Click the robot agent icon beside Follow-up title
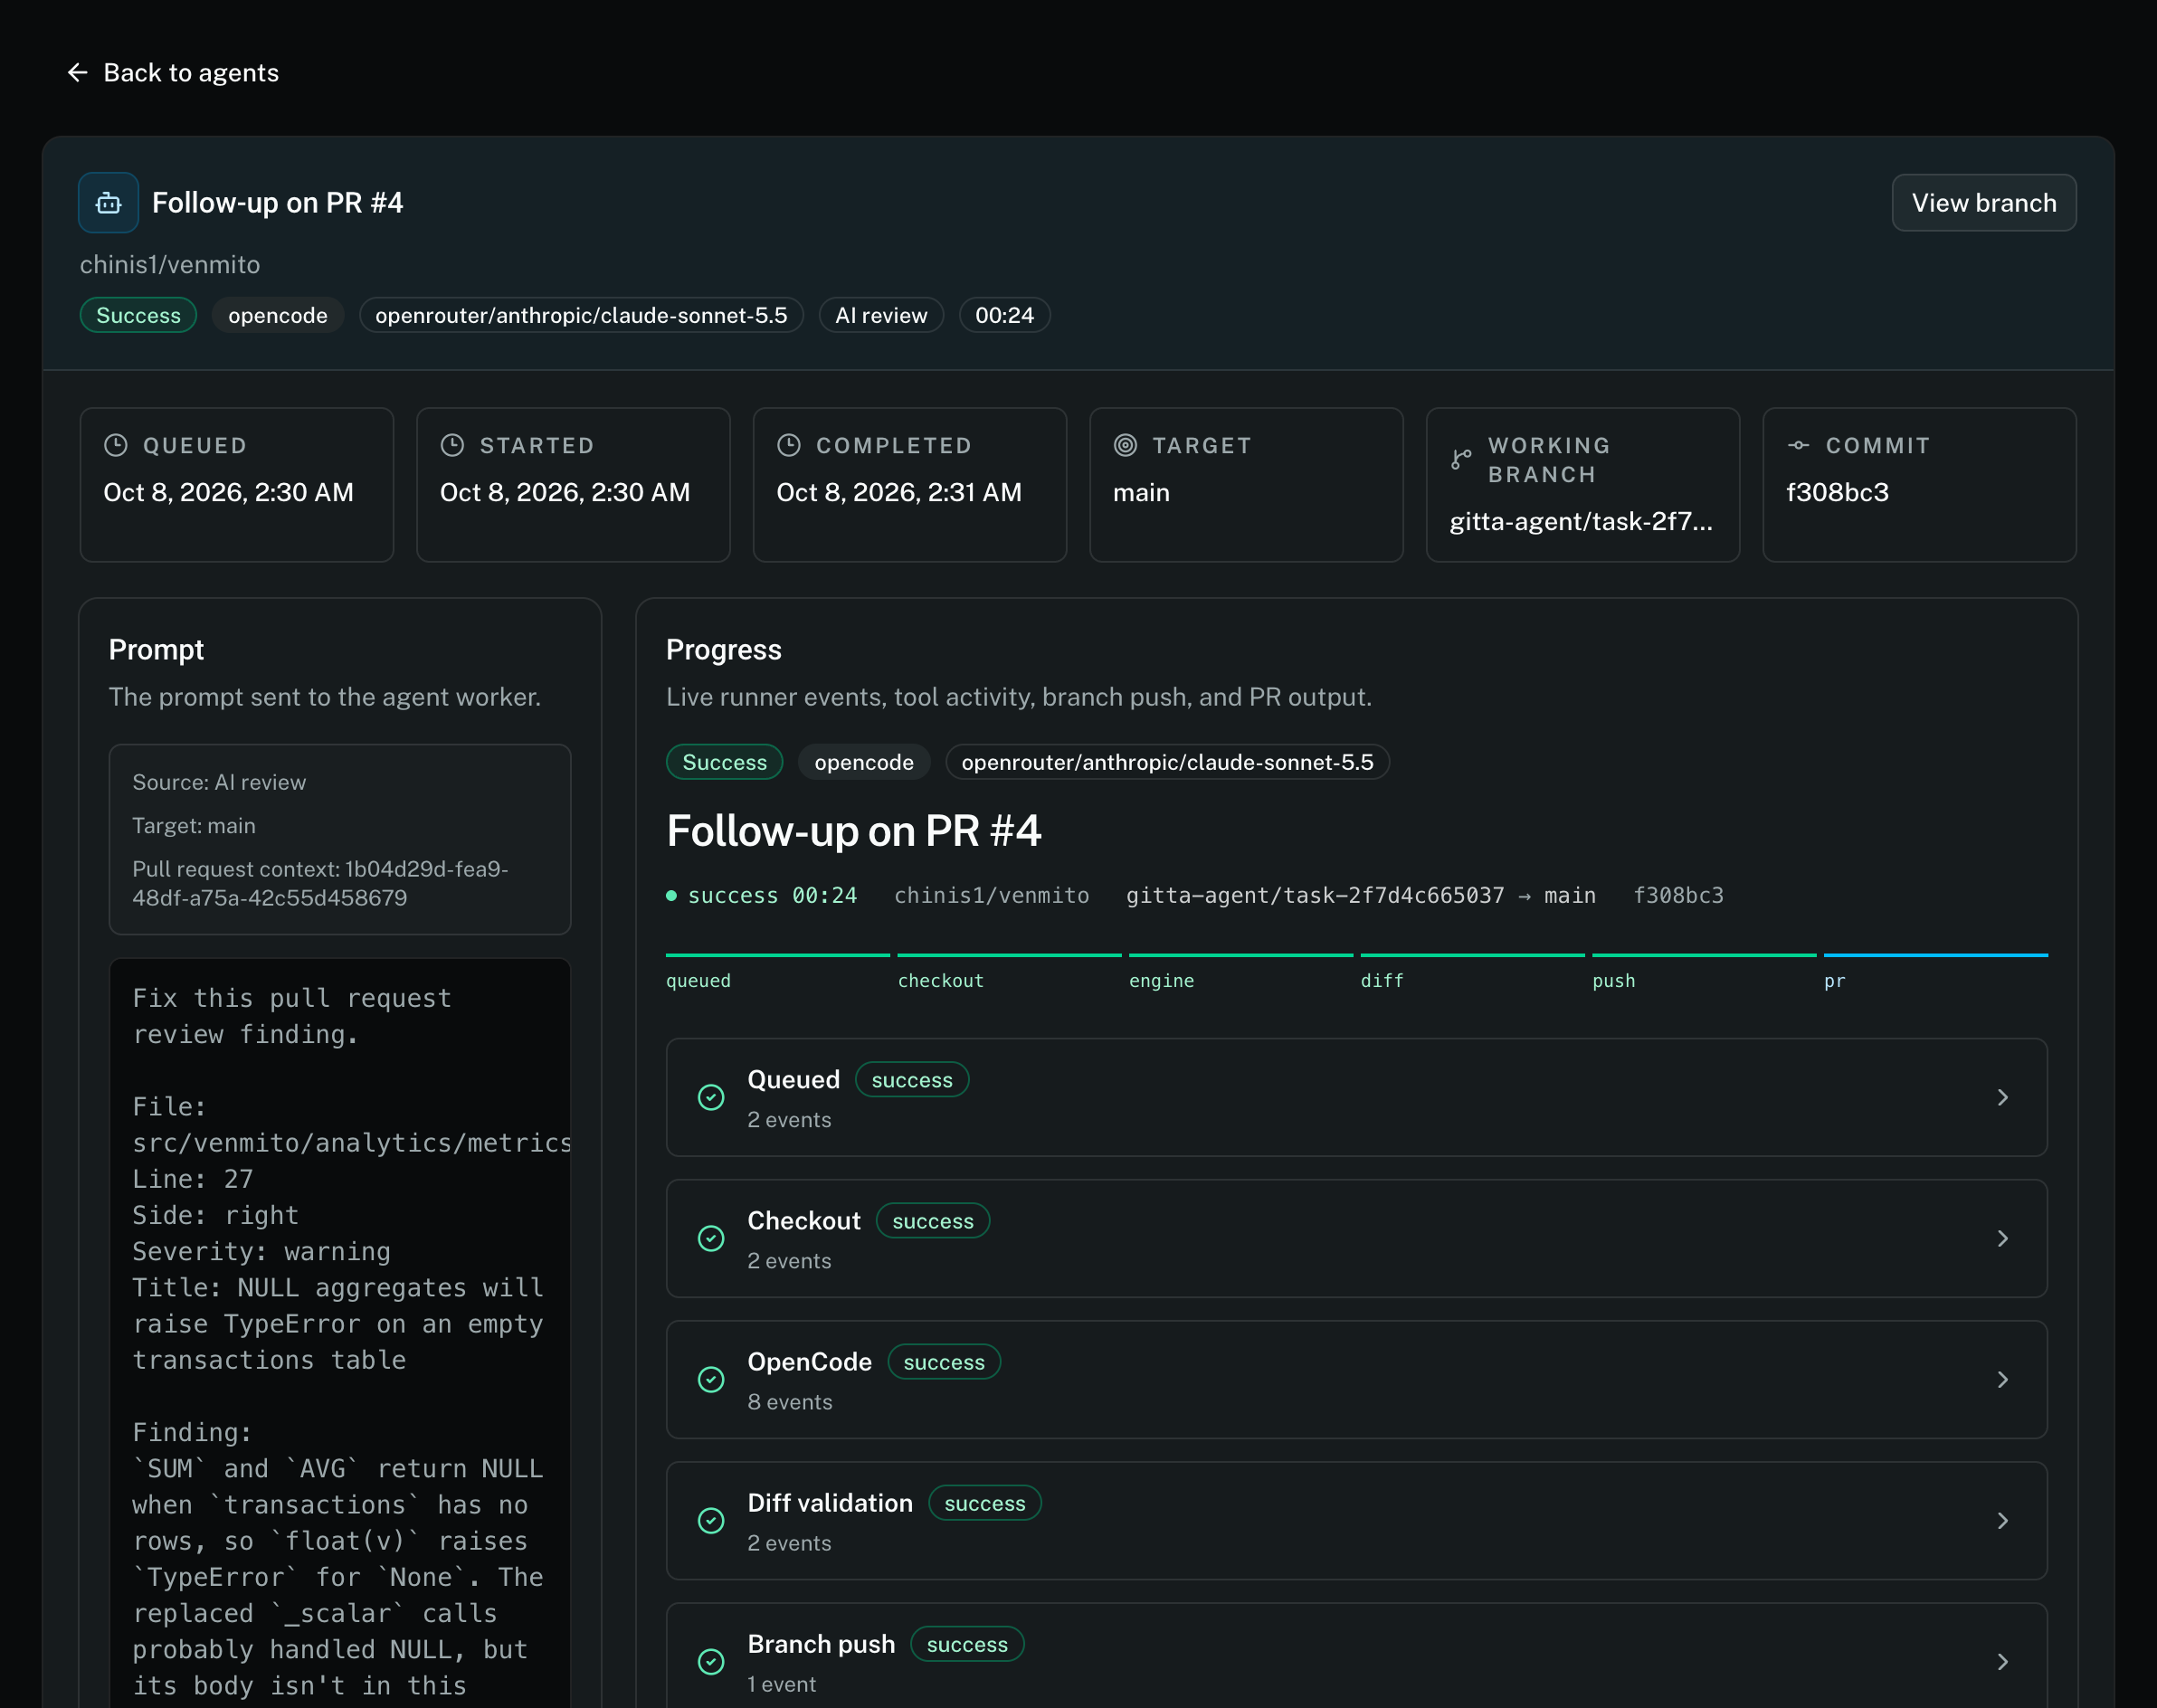Screen dimensions: 2157x1708 [x=109, y=203]
